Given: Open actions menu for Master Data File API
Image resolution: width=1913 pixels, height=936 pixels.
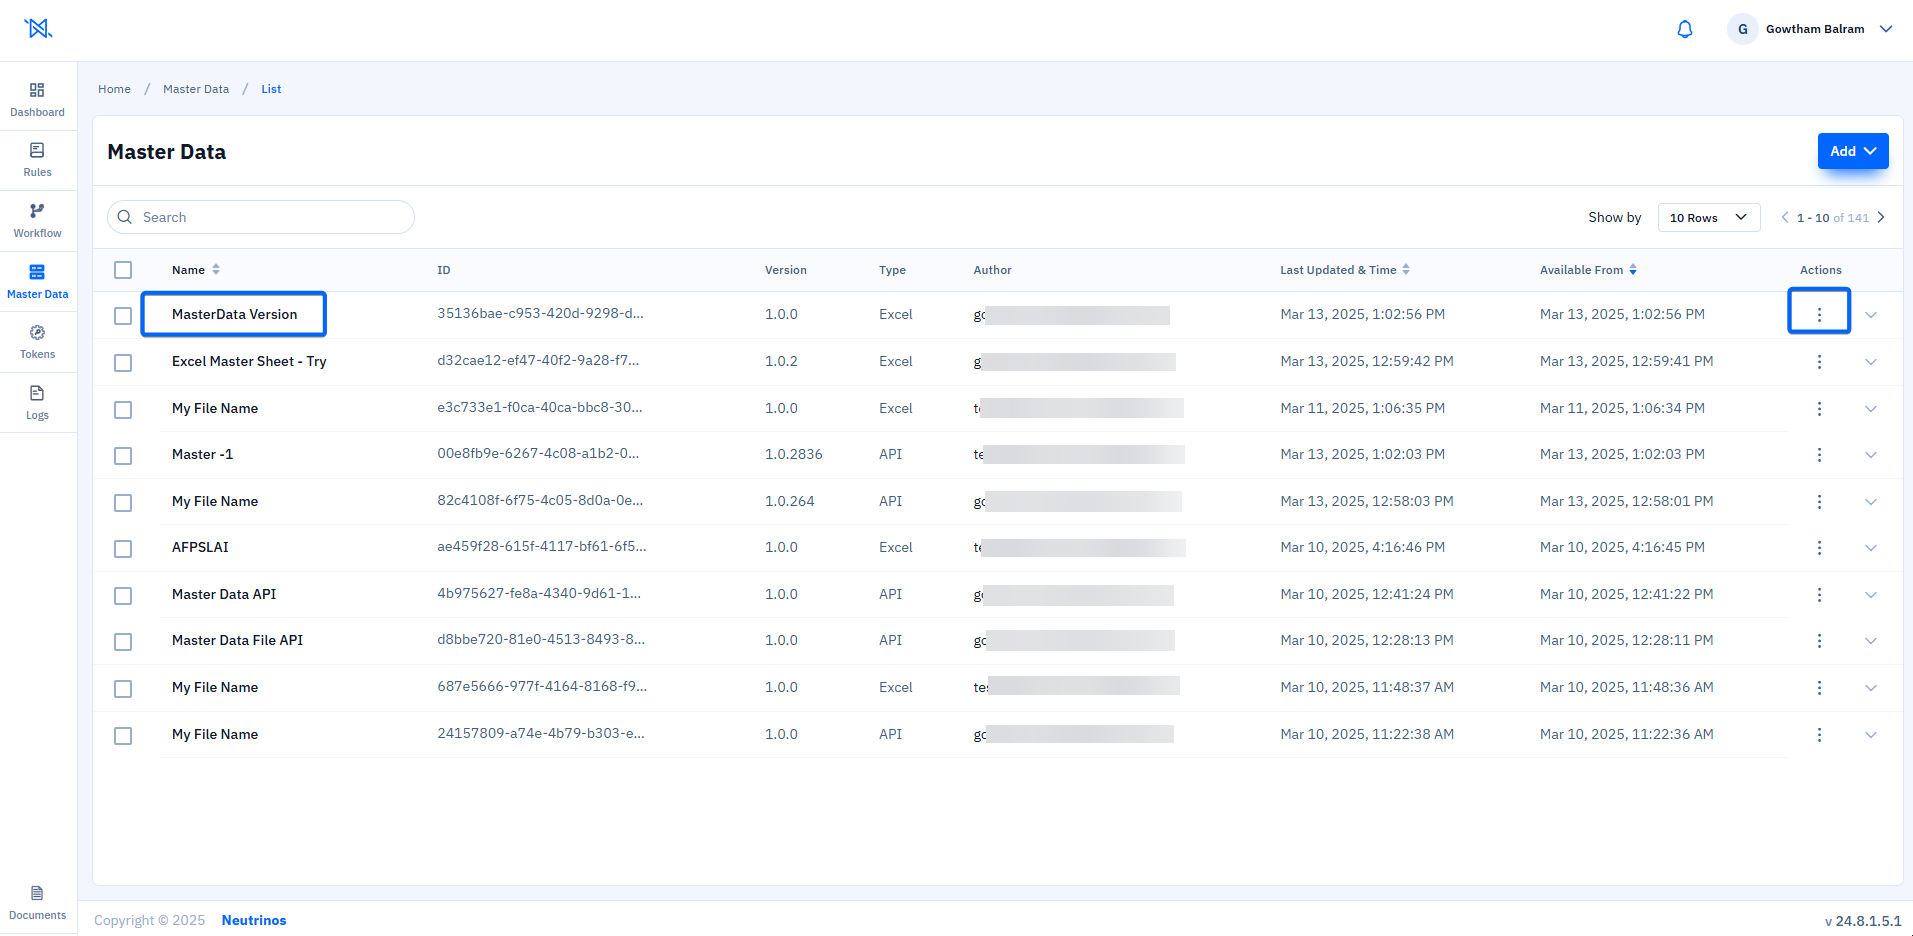Looking at the screenshot, I should [x=1819, y=641].
